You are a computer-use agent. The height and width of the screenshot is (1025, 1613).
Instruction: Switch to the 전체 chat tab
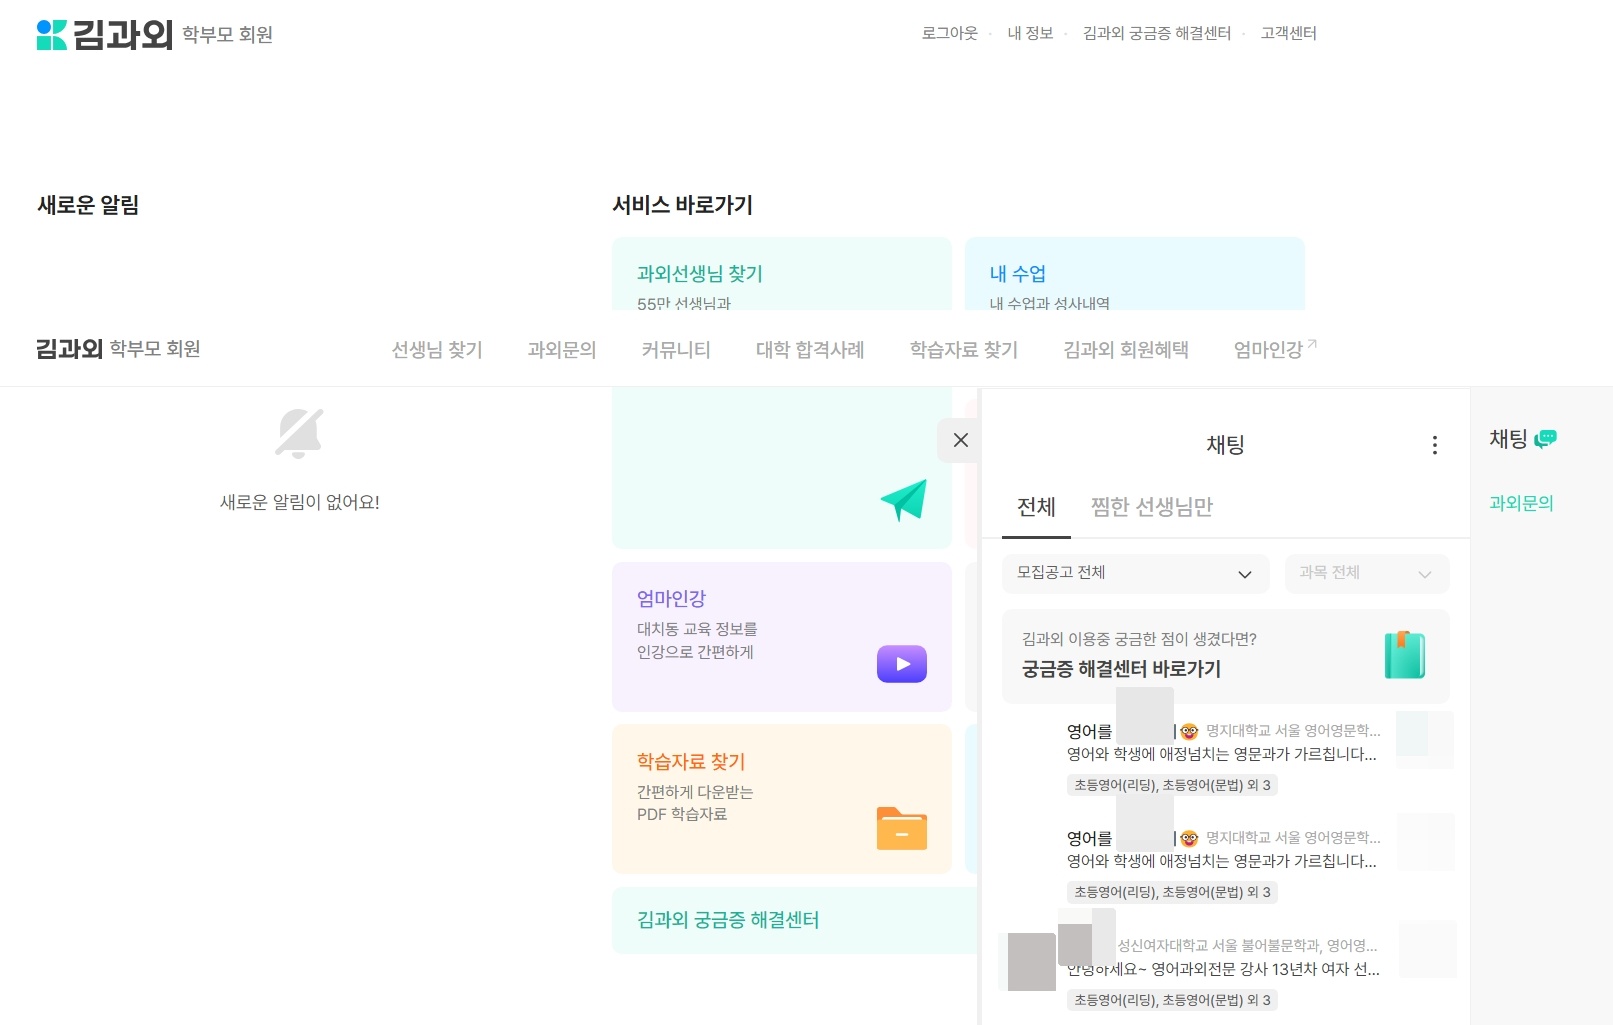(1036, 507)
